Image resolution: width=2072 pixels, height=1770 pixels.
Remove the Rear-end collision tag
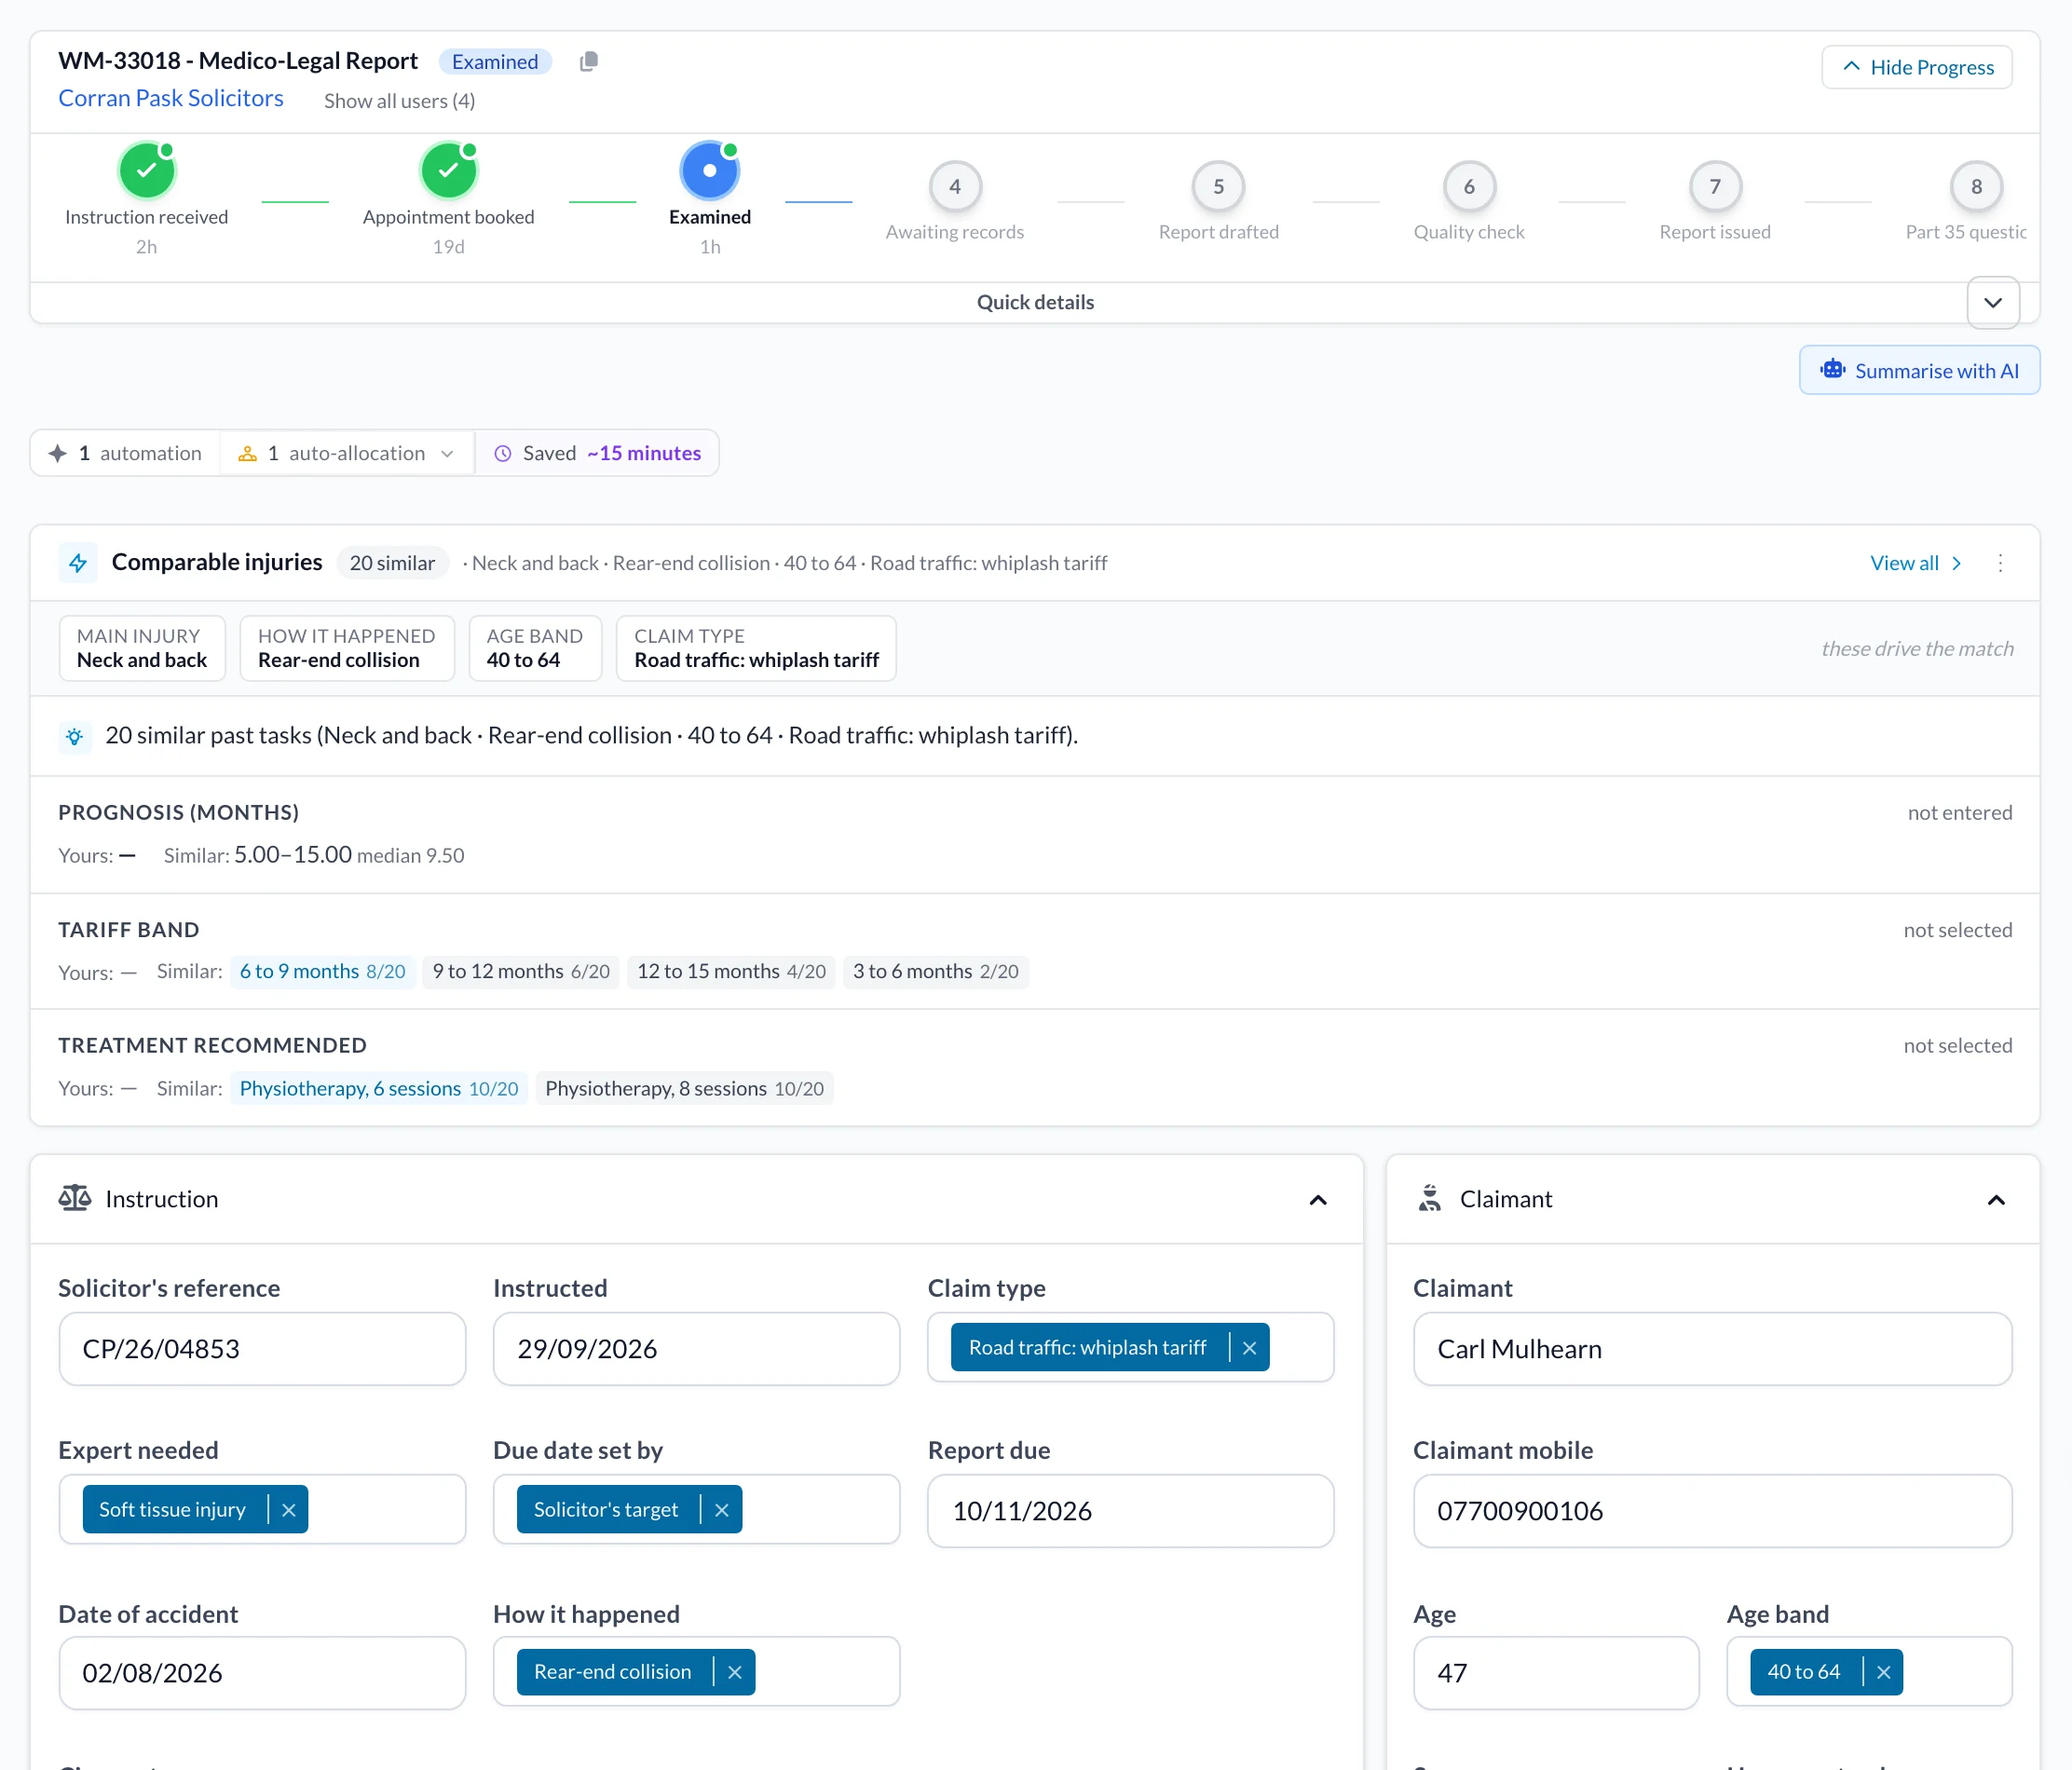734,1672
